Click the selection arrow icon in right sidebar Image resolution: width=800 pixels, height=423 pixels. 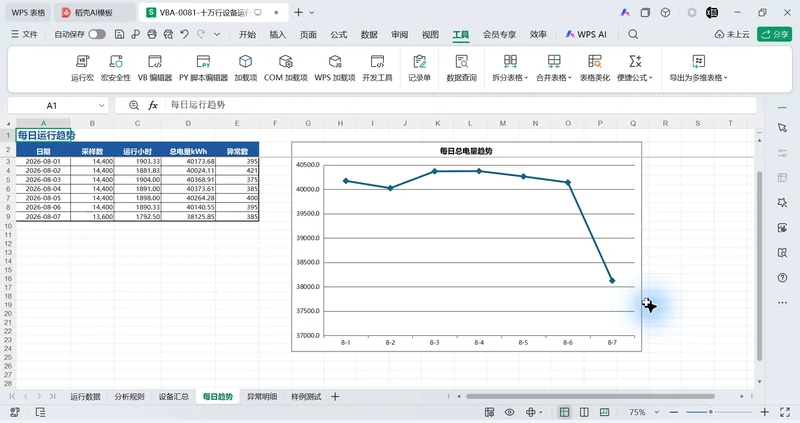[x=782, y=128]
